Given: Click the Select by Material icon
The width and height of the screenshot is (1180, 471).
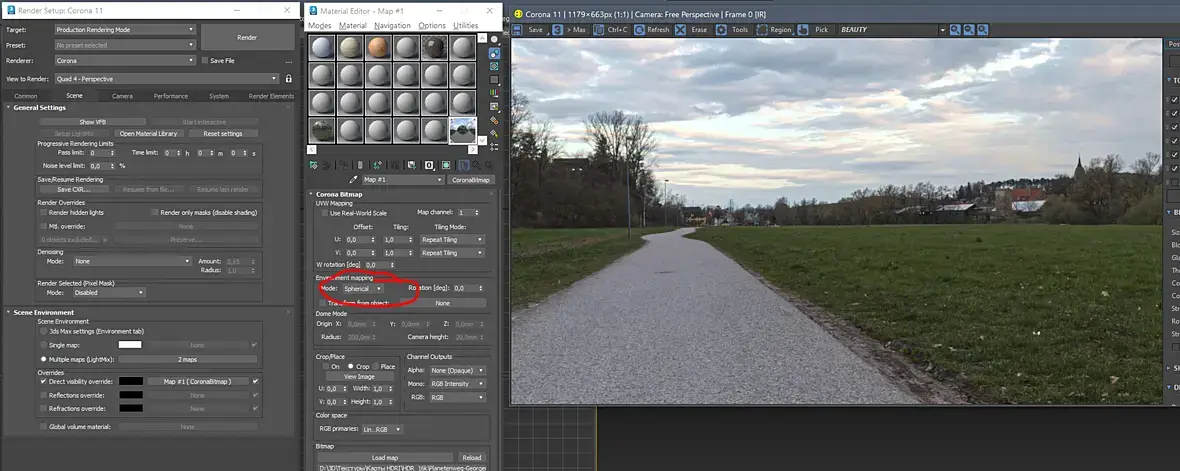Looking at the screenshot, I should (494, 133).
